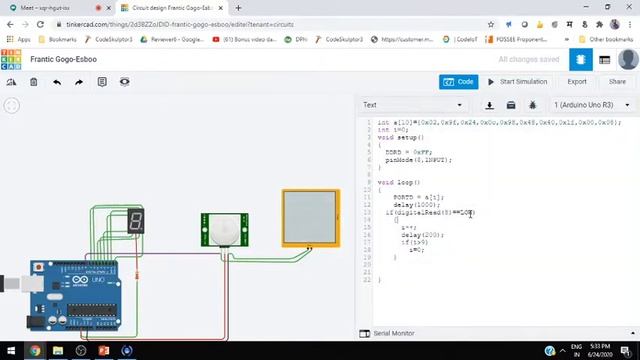Click the resistor on the red wire
Viewport: 640px width, 360px height.
point(137,276)
